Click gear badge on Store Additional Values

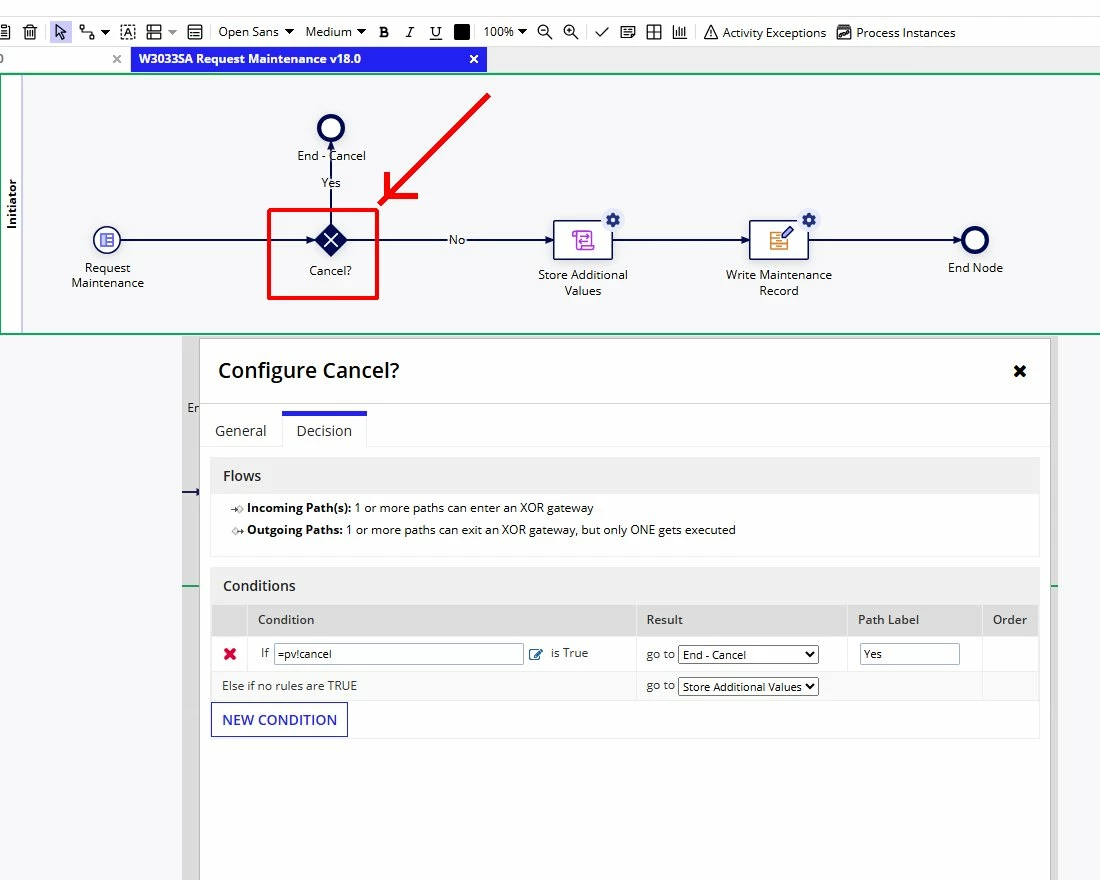tap(612, 220)
